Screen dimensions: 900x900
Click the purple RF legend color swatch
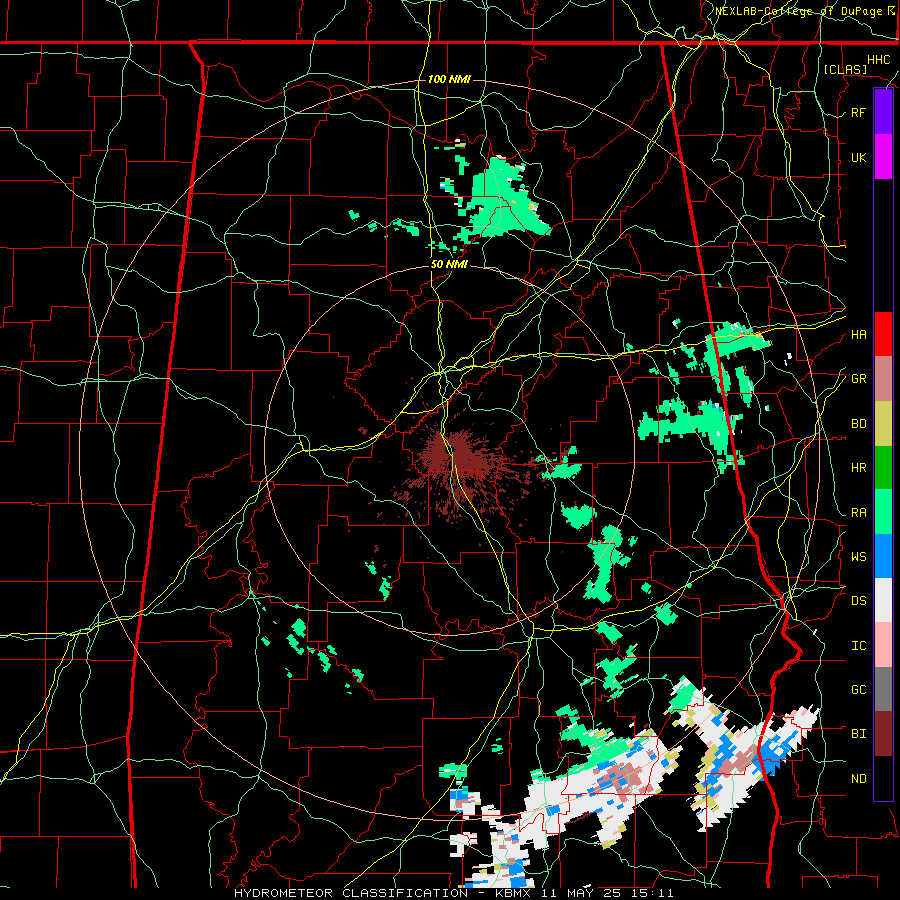click(883, 112)
